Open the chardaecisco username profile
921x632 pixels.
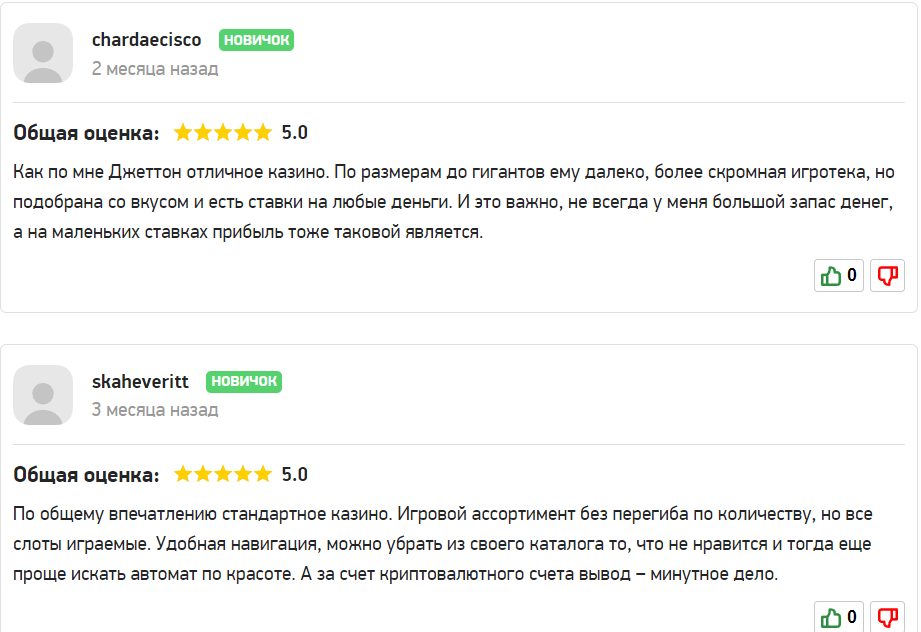[146, 40]
